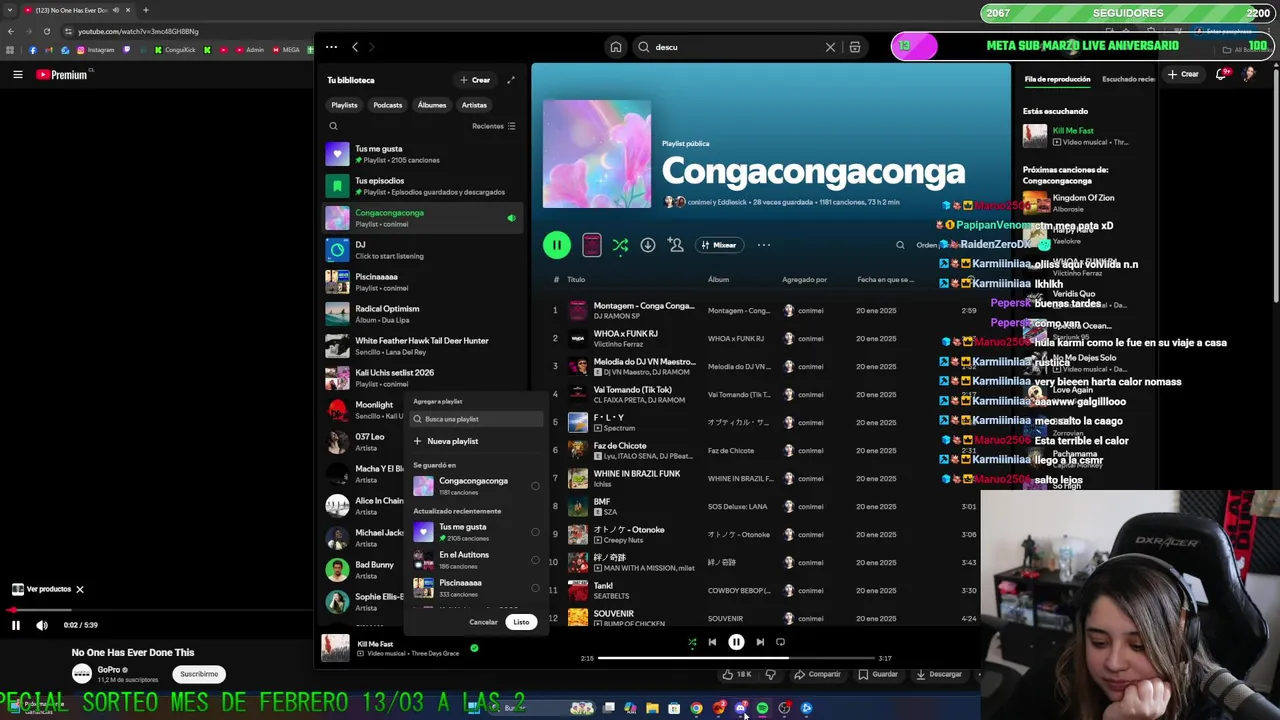The width and height of the screenshot is (1280, 720).
Task: Skip to the next track in the player bar
Action: point(760,642)
